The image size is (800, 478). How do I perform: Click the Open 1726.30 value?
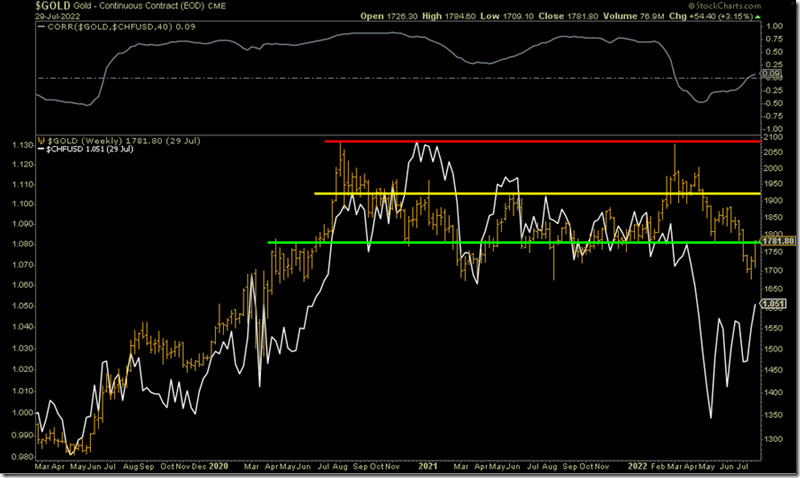(389, 16)
